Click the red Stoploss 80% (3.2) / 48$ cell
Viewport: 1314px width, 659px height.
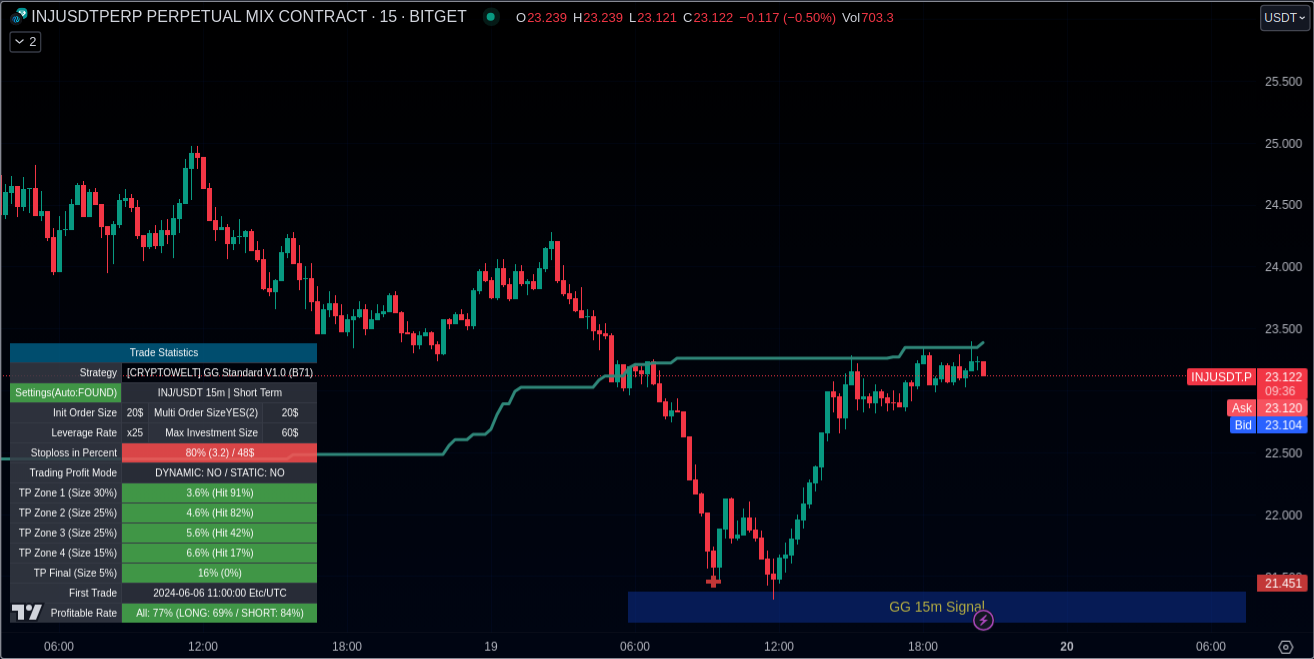[219, 453]
